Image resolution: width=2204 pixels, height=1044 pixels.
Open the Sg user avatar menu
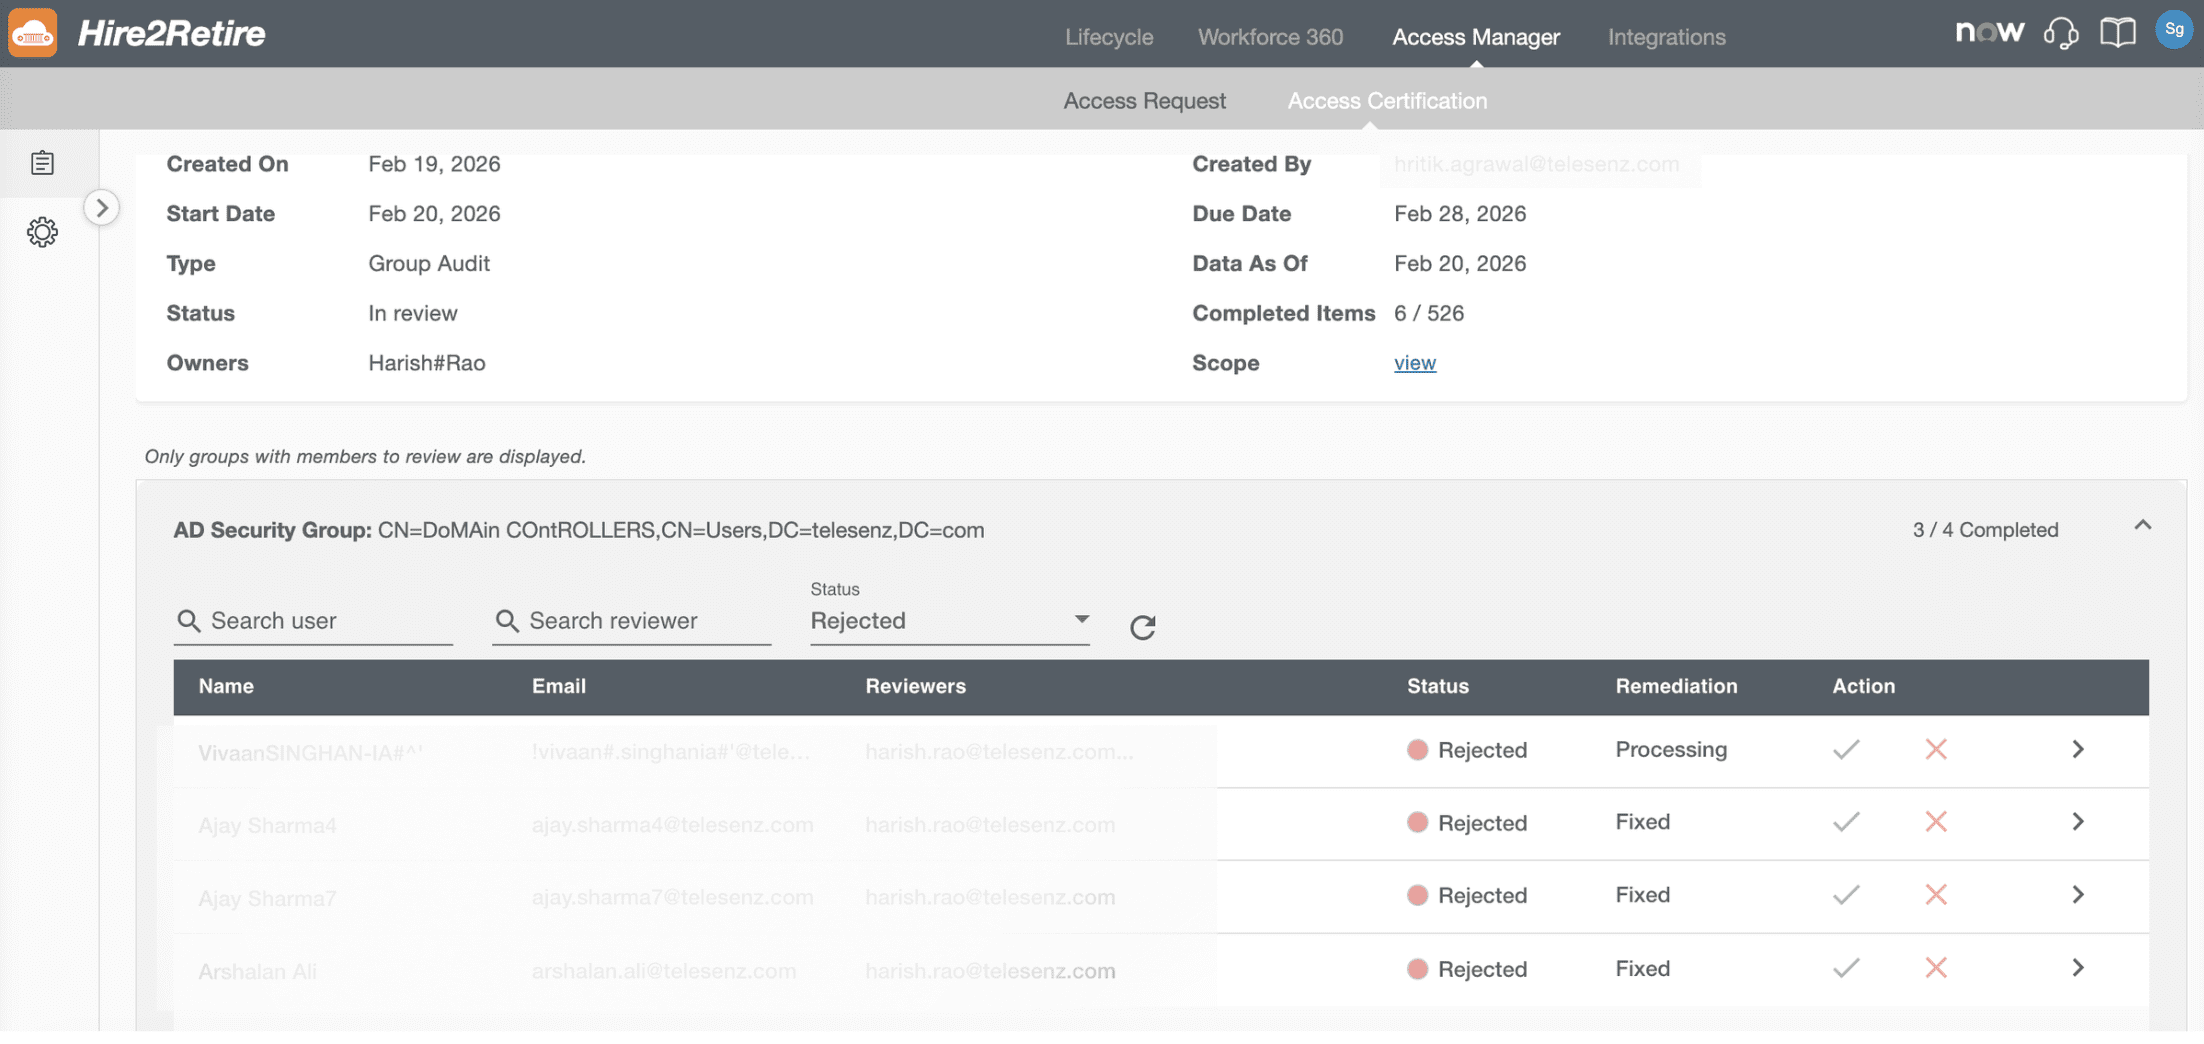pyautogui.click(x=2173, y=29)
